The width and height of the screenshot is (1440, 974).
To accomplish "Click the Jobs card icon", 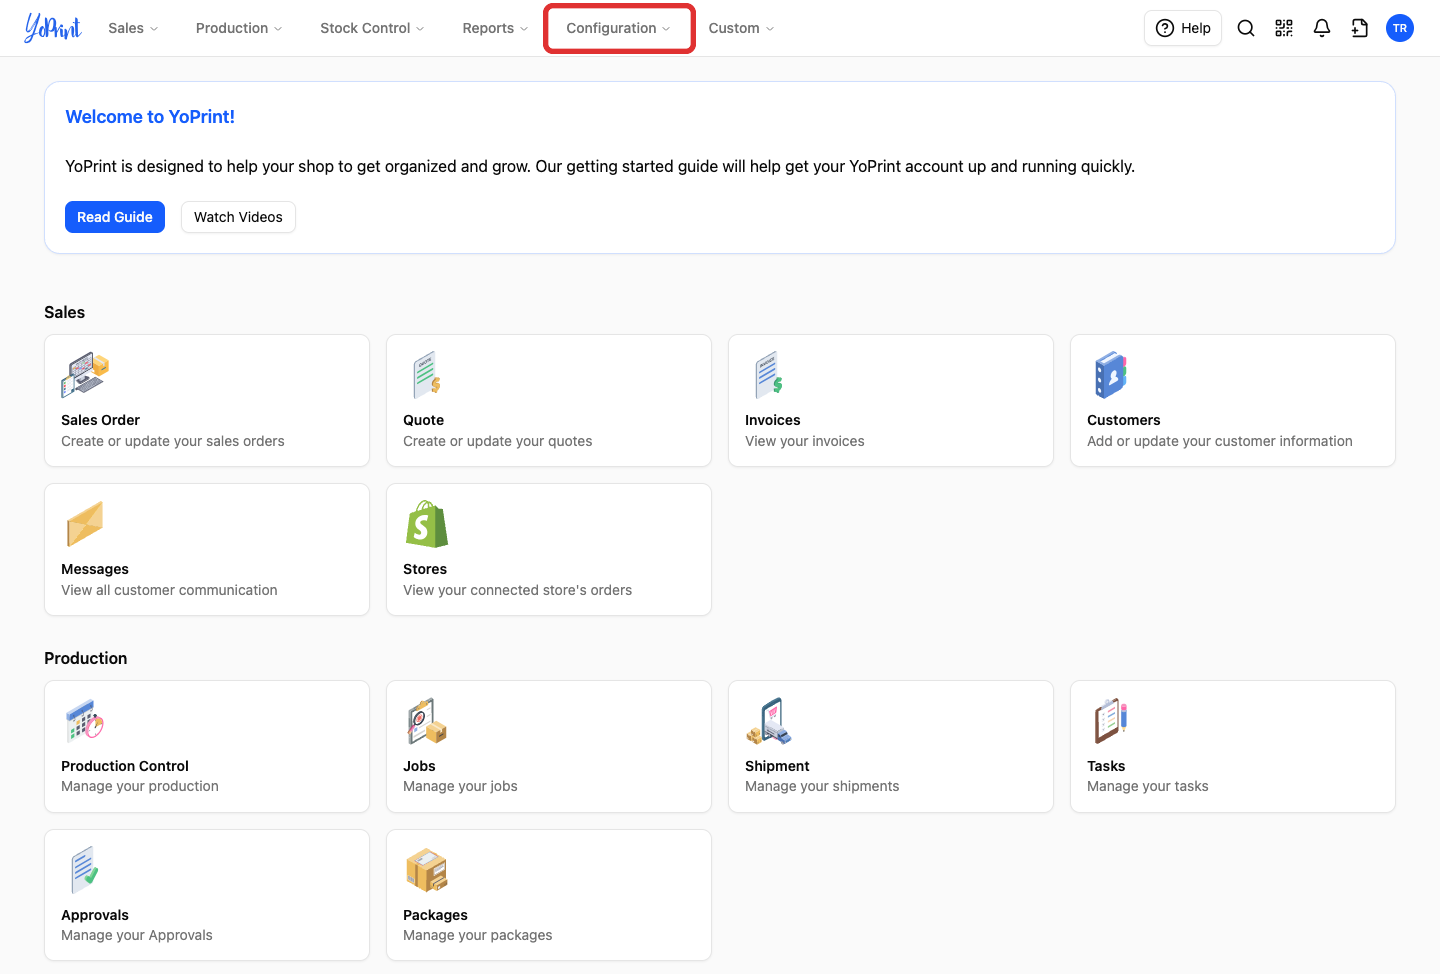I will click(x=427, y=721).
